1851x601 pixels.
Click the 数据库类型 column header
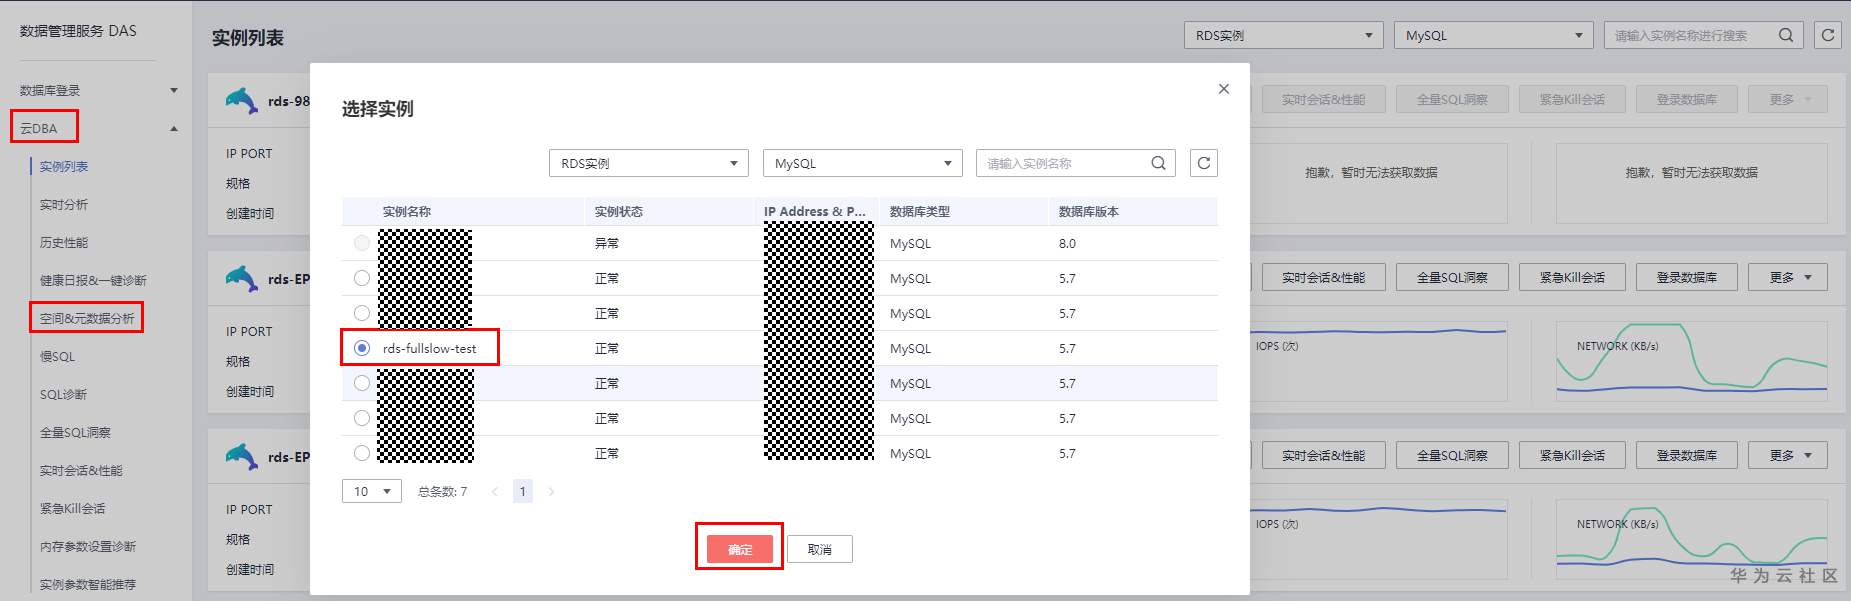point(920,211)
